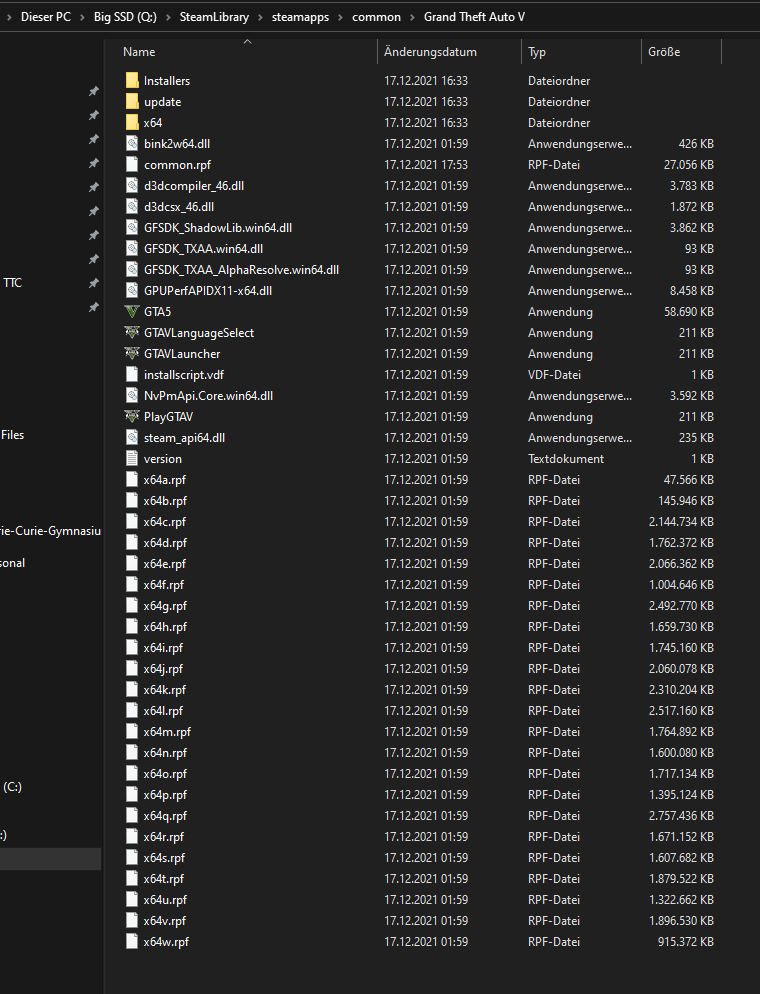Click the bink2w64.dll file icon
The image size is (760, 994).
132,144
